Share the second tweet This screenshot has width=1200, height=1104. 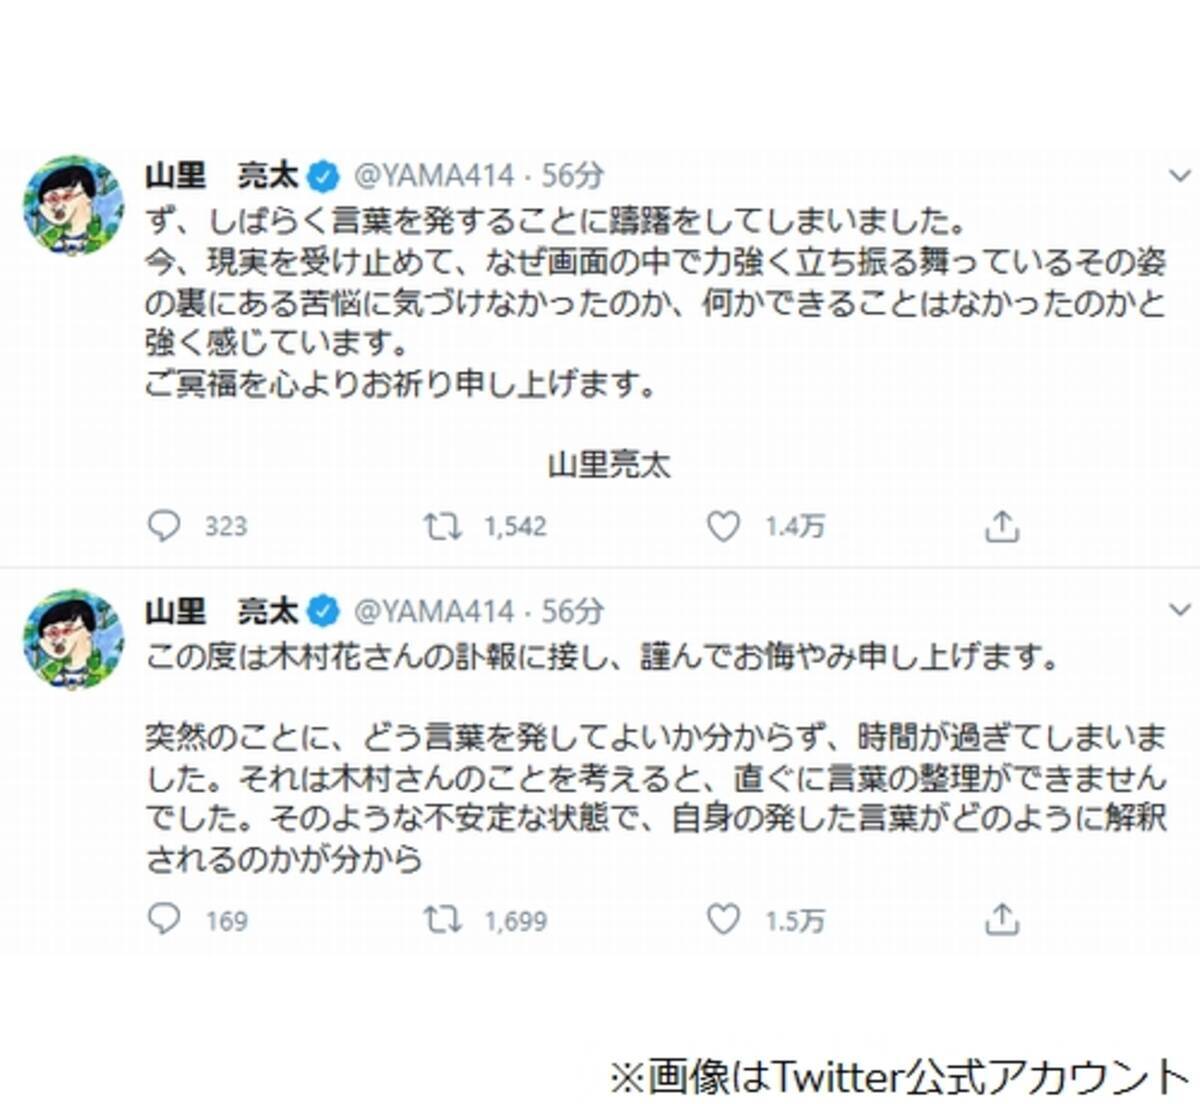[x=1001, y=919]
